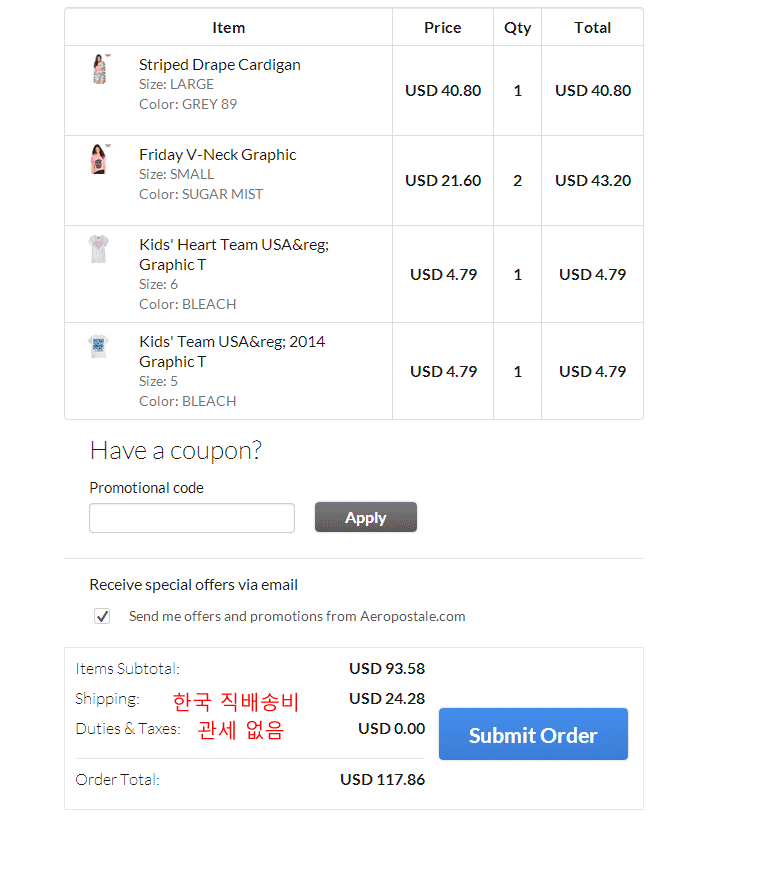Click the blue Submit Order button
The image size is (778, 877).
[533, 735]
